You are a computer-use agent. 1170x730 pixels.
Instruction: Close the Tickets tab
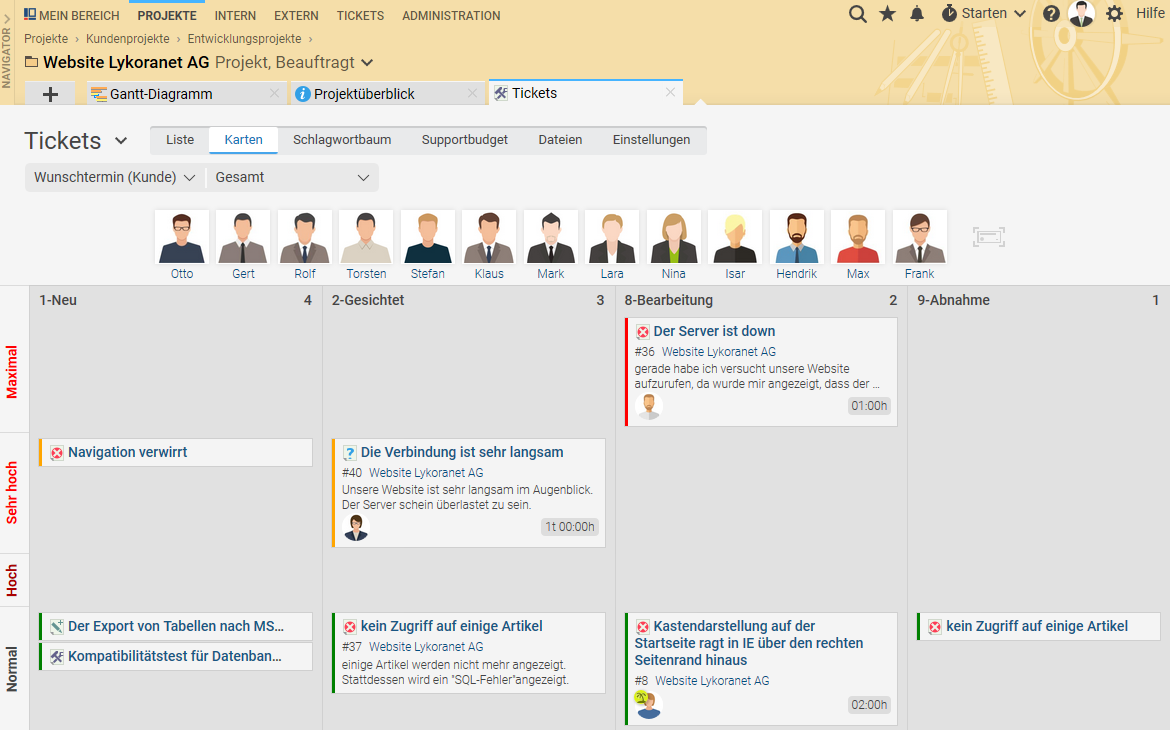(670, 93)
